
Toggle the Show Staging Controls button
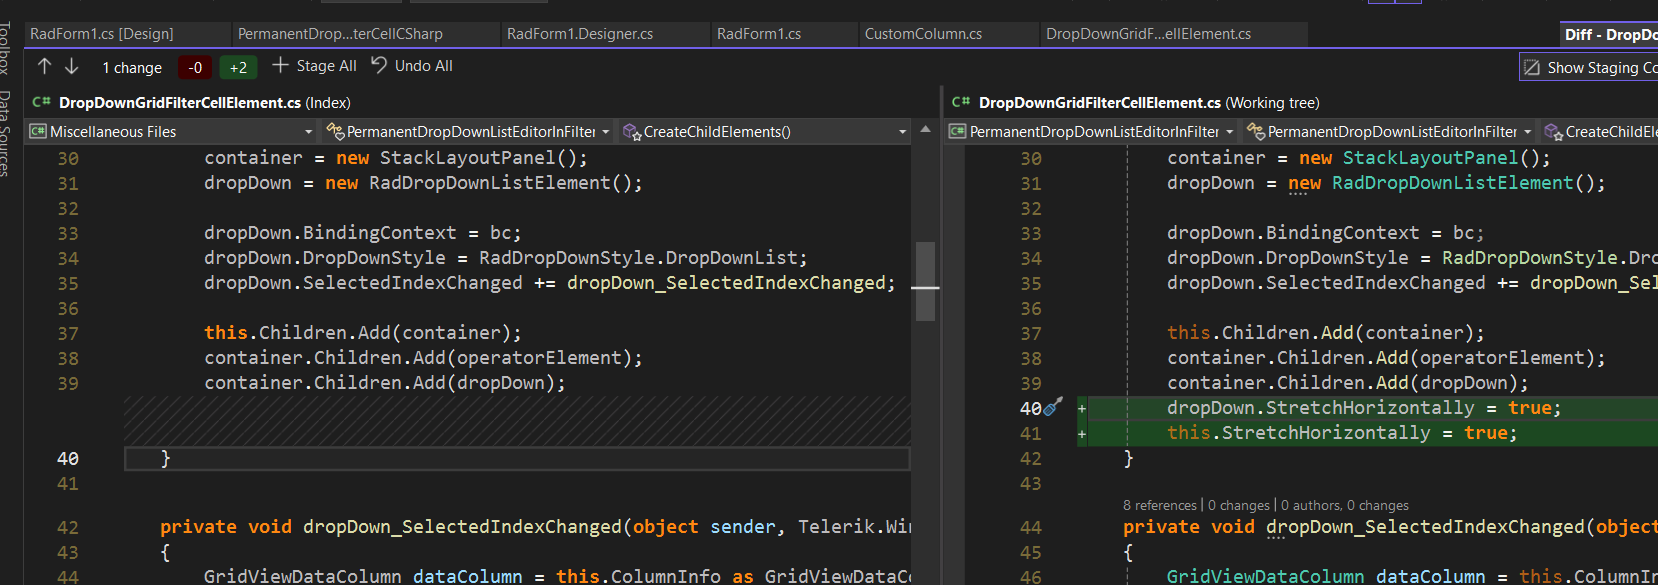(1589, 68)
